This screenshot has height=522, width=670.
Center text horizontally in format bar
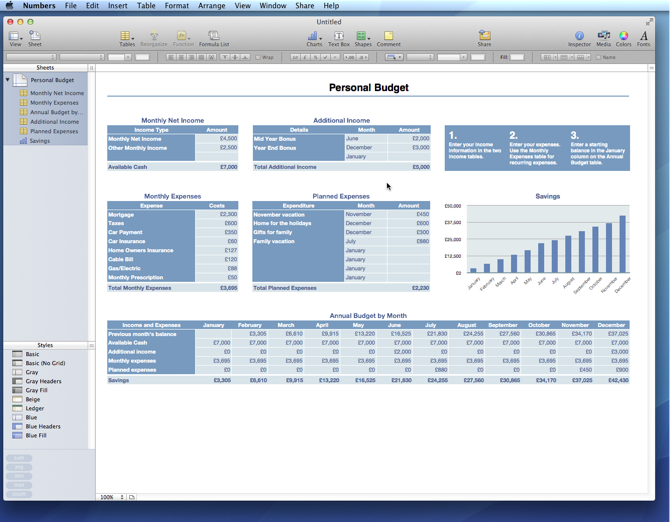click(x=181, y=57)
